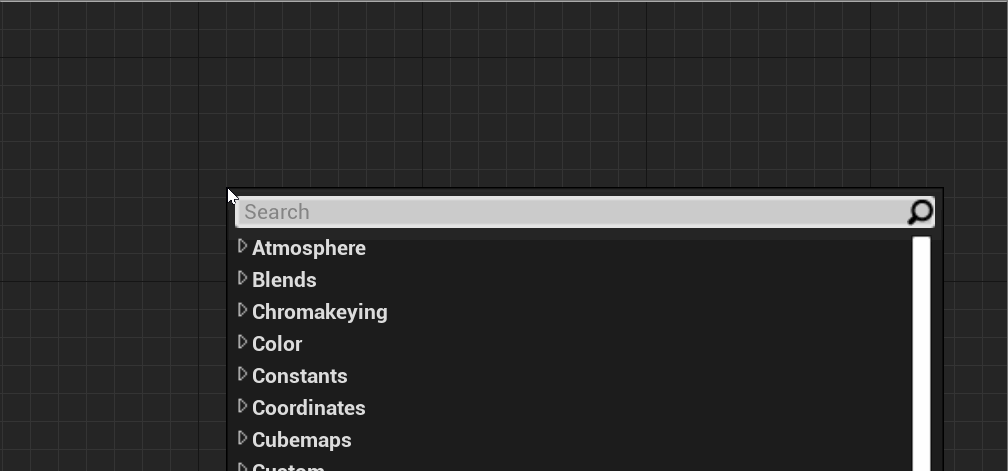Expand the Chromakeying disclosure triangle
The height and width of the screenshot is (471, 1008).
[x=242, y=310]
